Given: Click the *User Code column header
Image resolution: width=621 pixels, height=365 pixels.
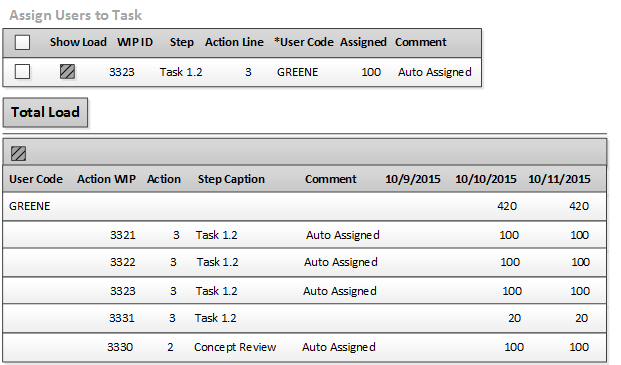Looking at the screenshot, I should pyautogui.click(x=304, y=42).
